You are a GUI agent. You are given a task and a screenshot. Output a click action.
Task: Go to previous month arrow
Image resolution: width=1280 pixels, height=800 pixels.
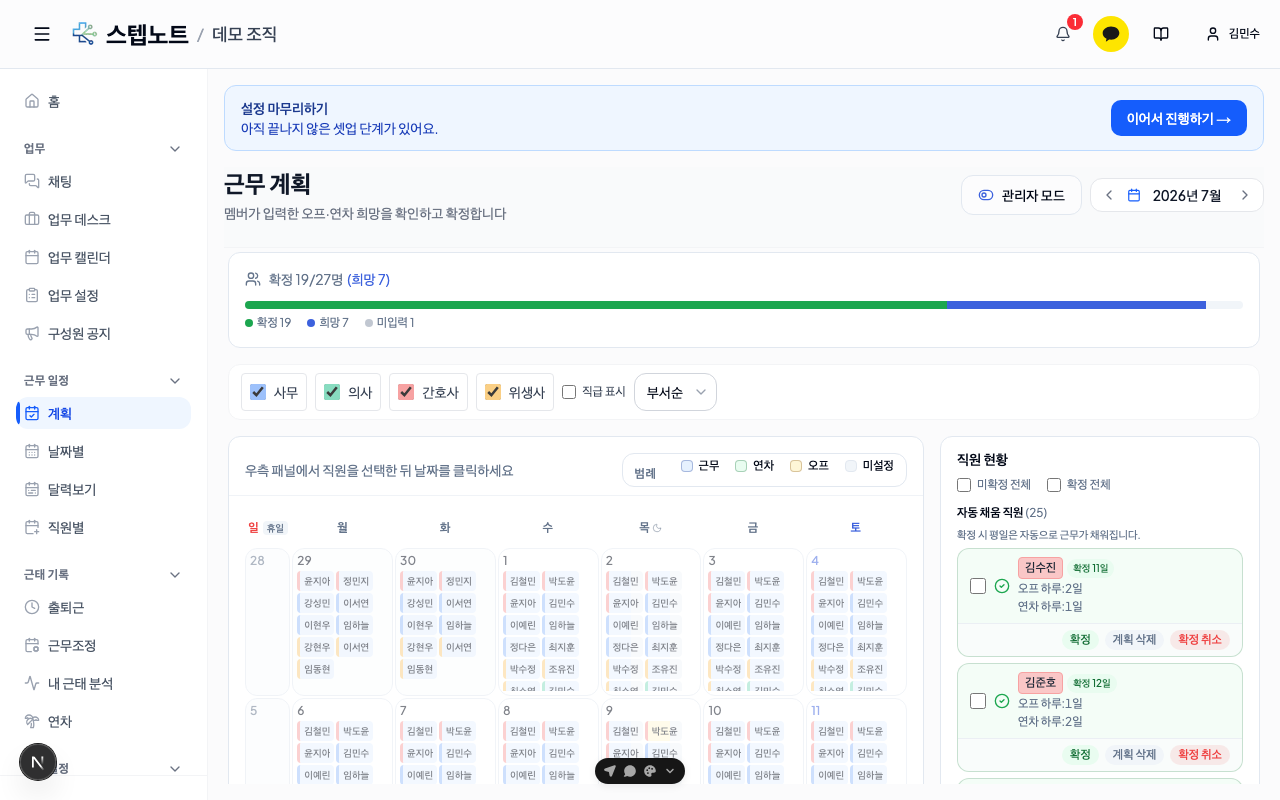coord(1109,195)
